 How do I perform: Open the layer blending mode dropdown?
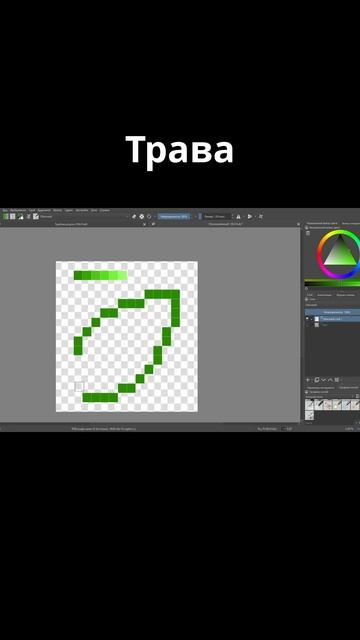pyautogui.click(x=332, y=305)
